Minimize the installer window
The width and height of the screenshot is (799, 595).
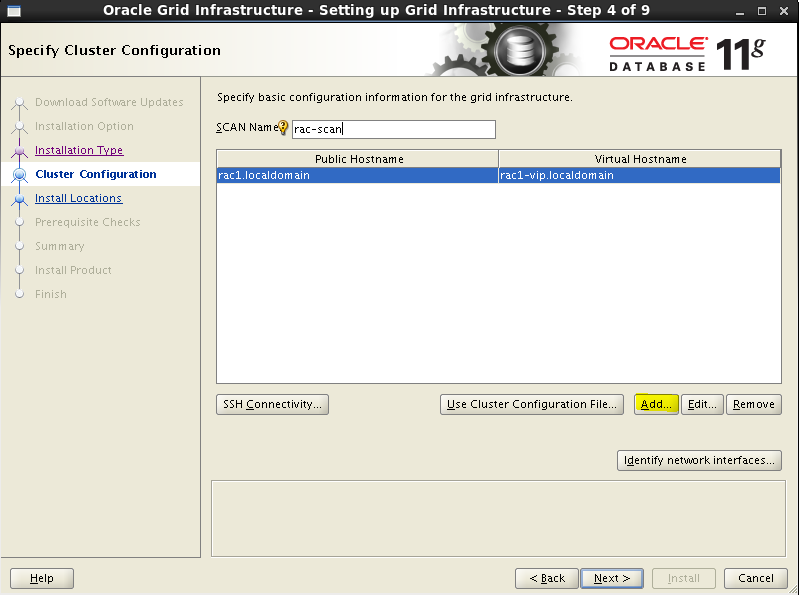pos(740,11)
